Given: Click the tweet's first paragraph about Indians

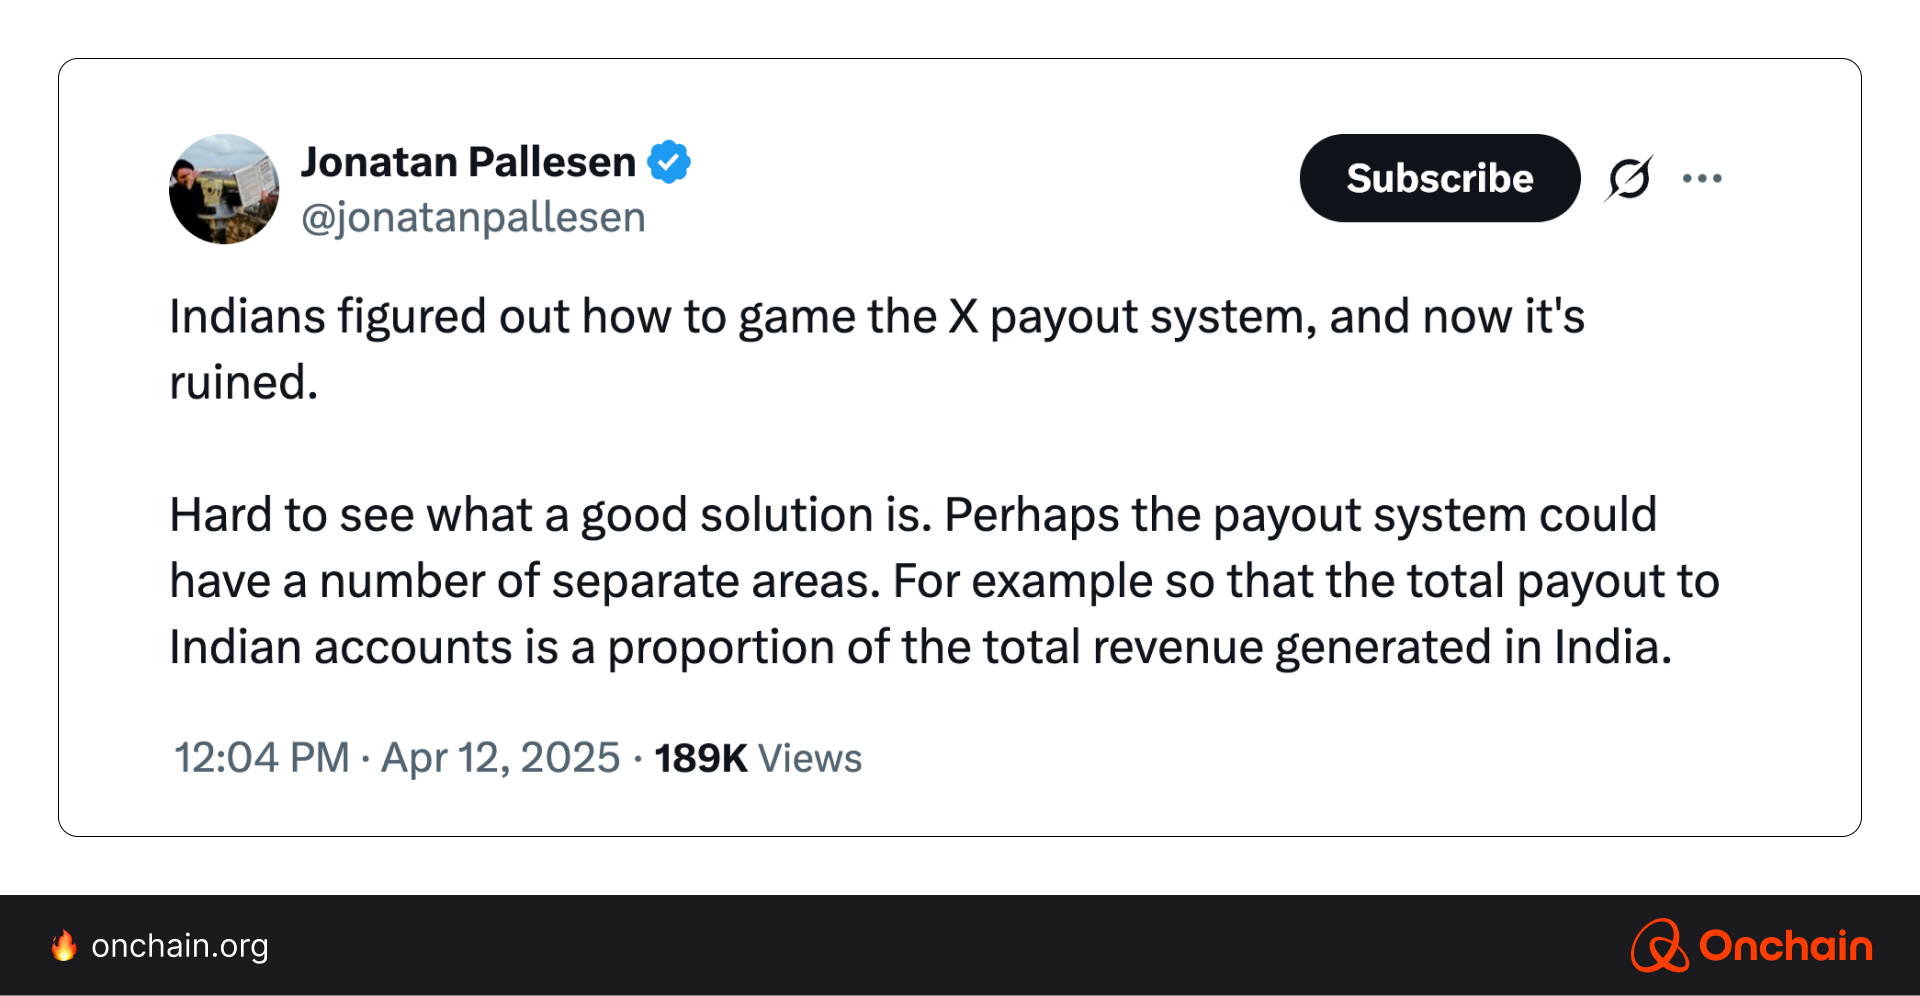Looking at the screenshot, I should pyautogui.click(x=877, y=349).
